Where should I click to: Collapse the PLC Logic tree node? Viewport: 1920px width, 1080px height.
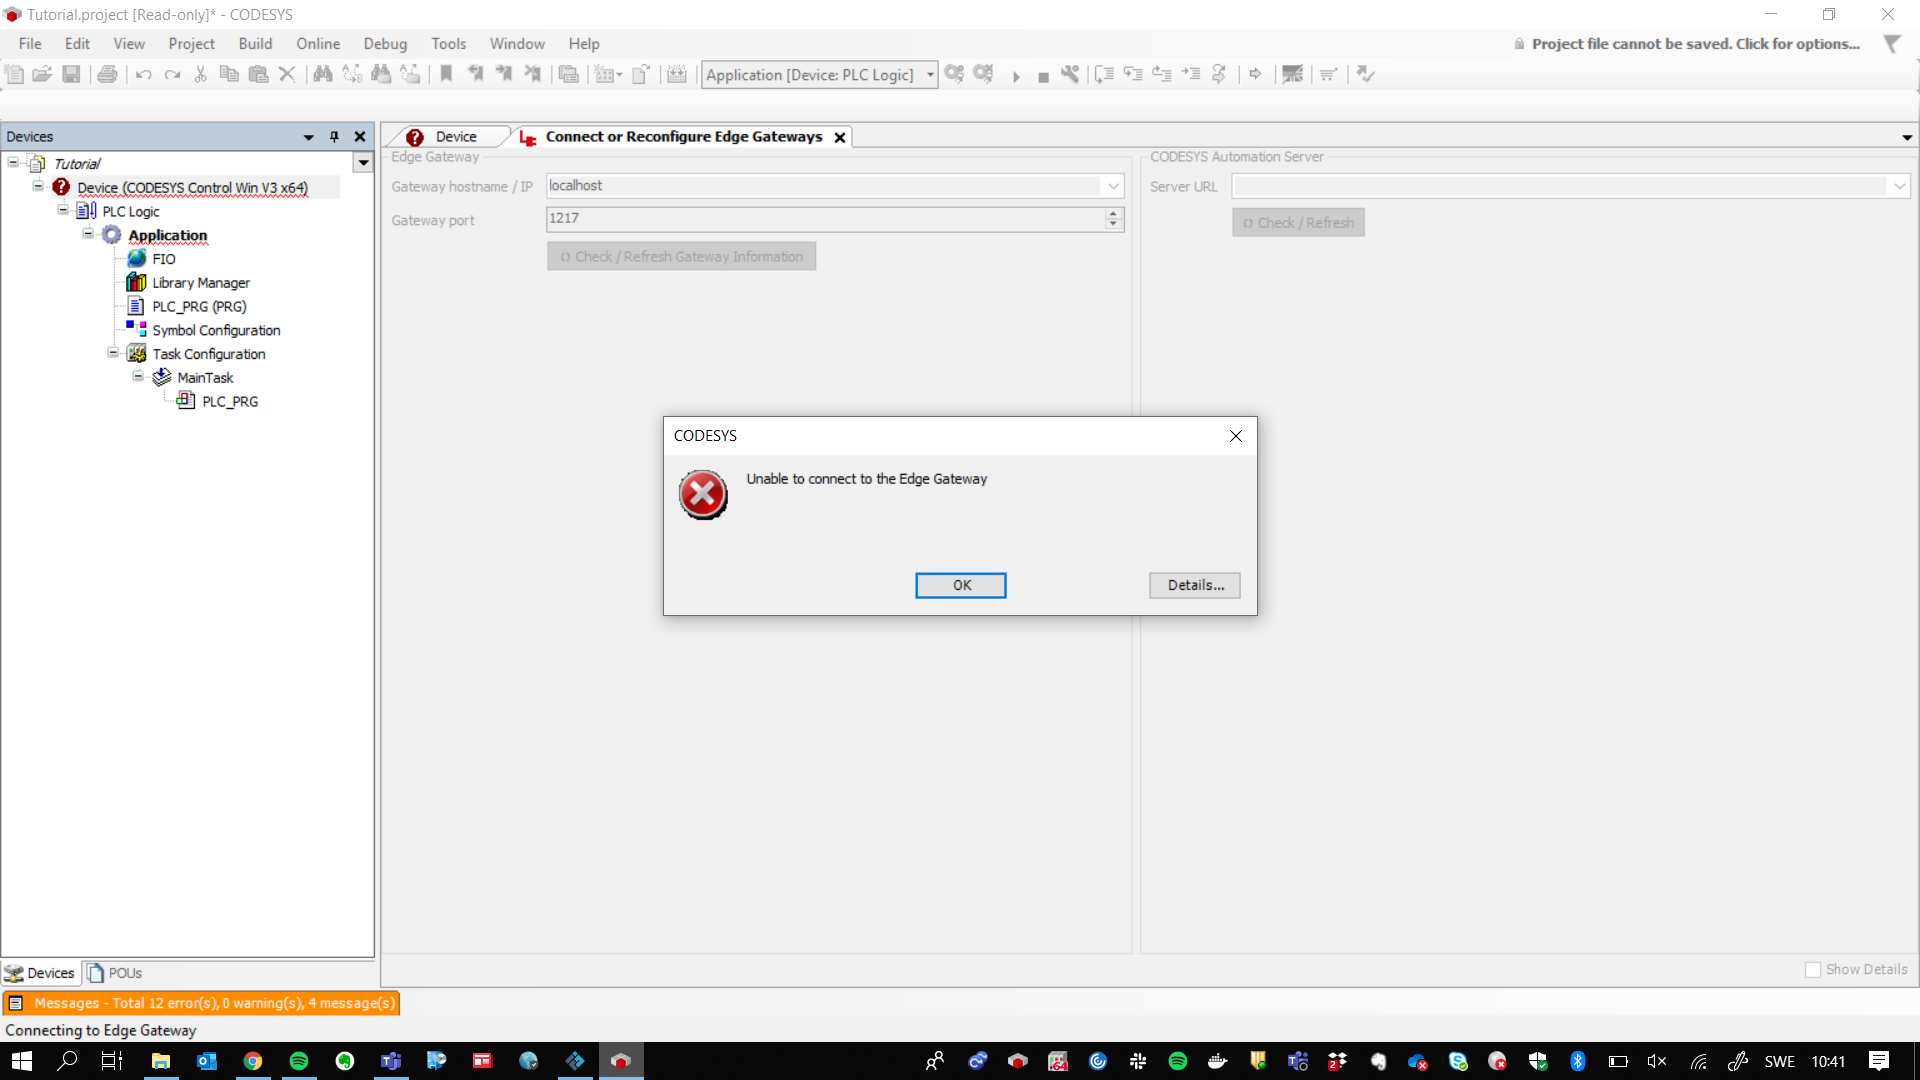coord(63,210)
